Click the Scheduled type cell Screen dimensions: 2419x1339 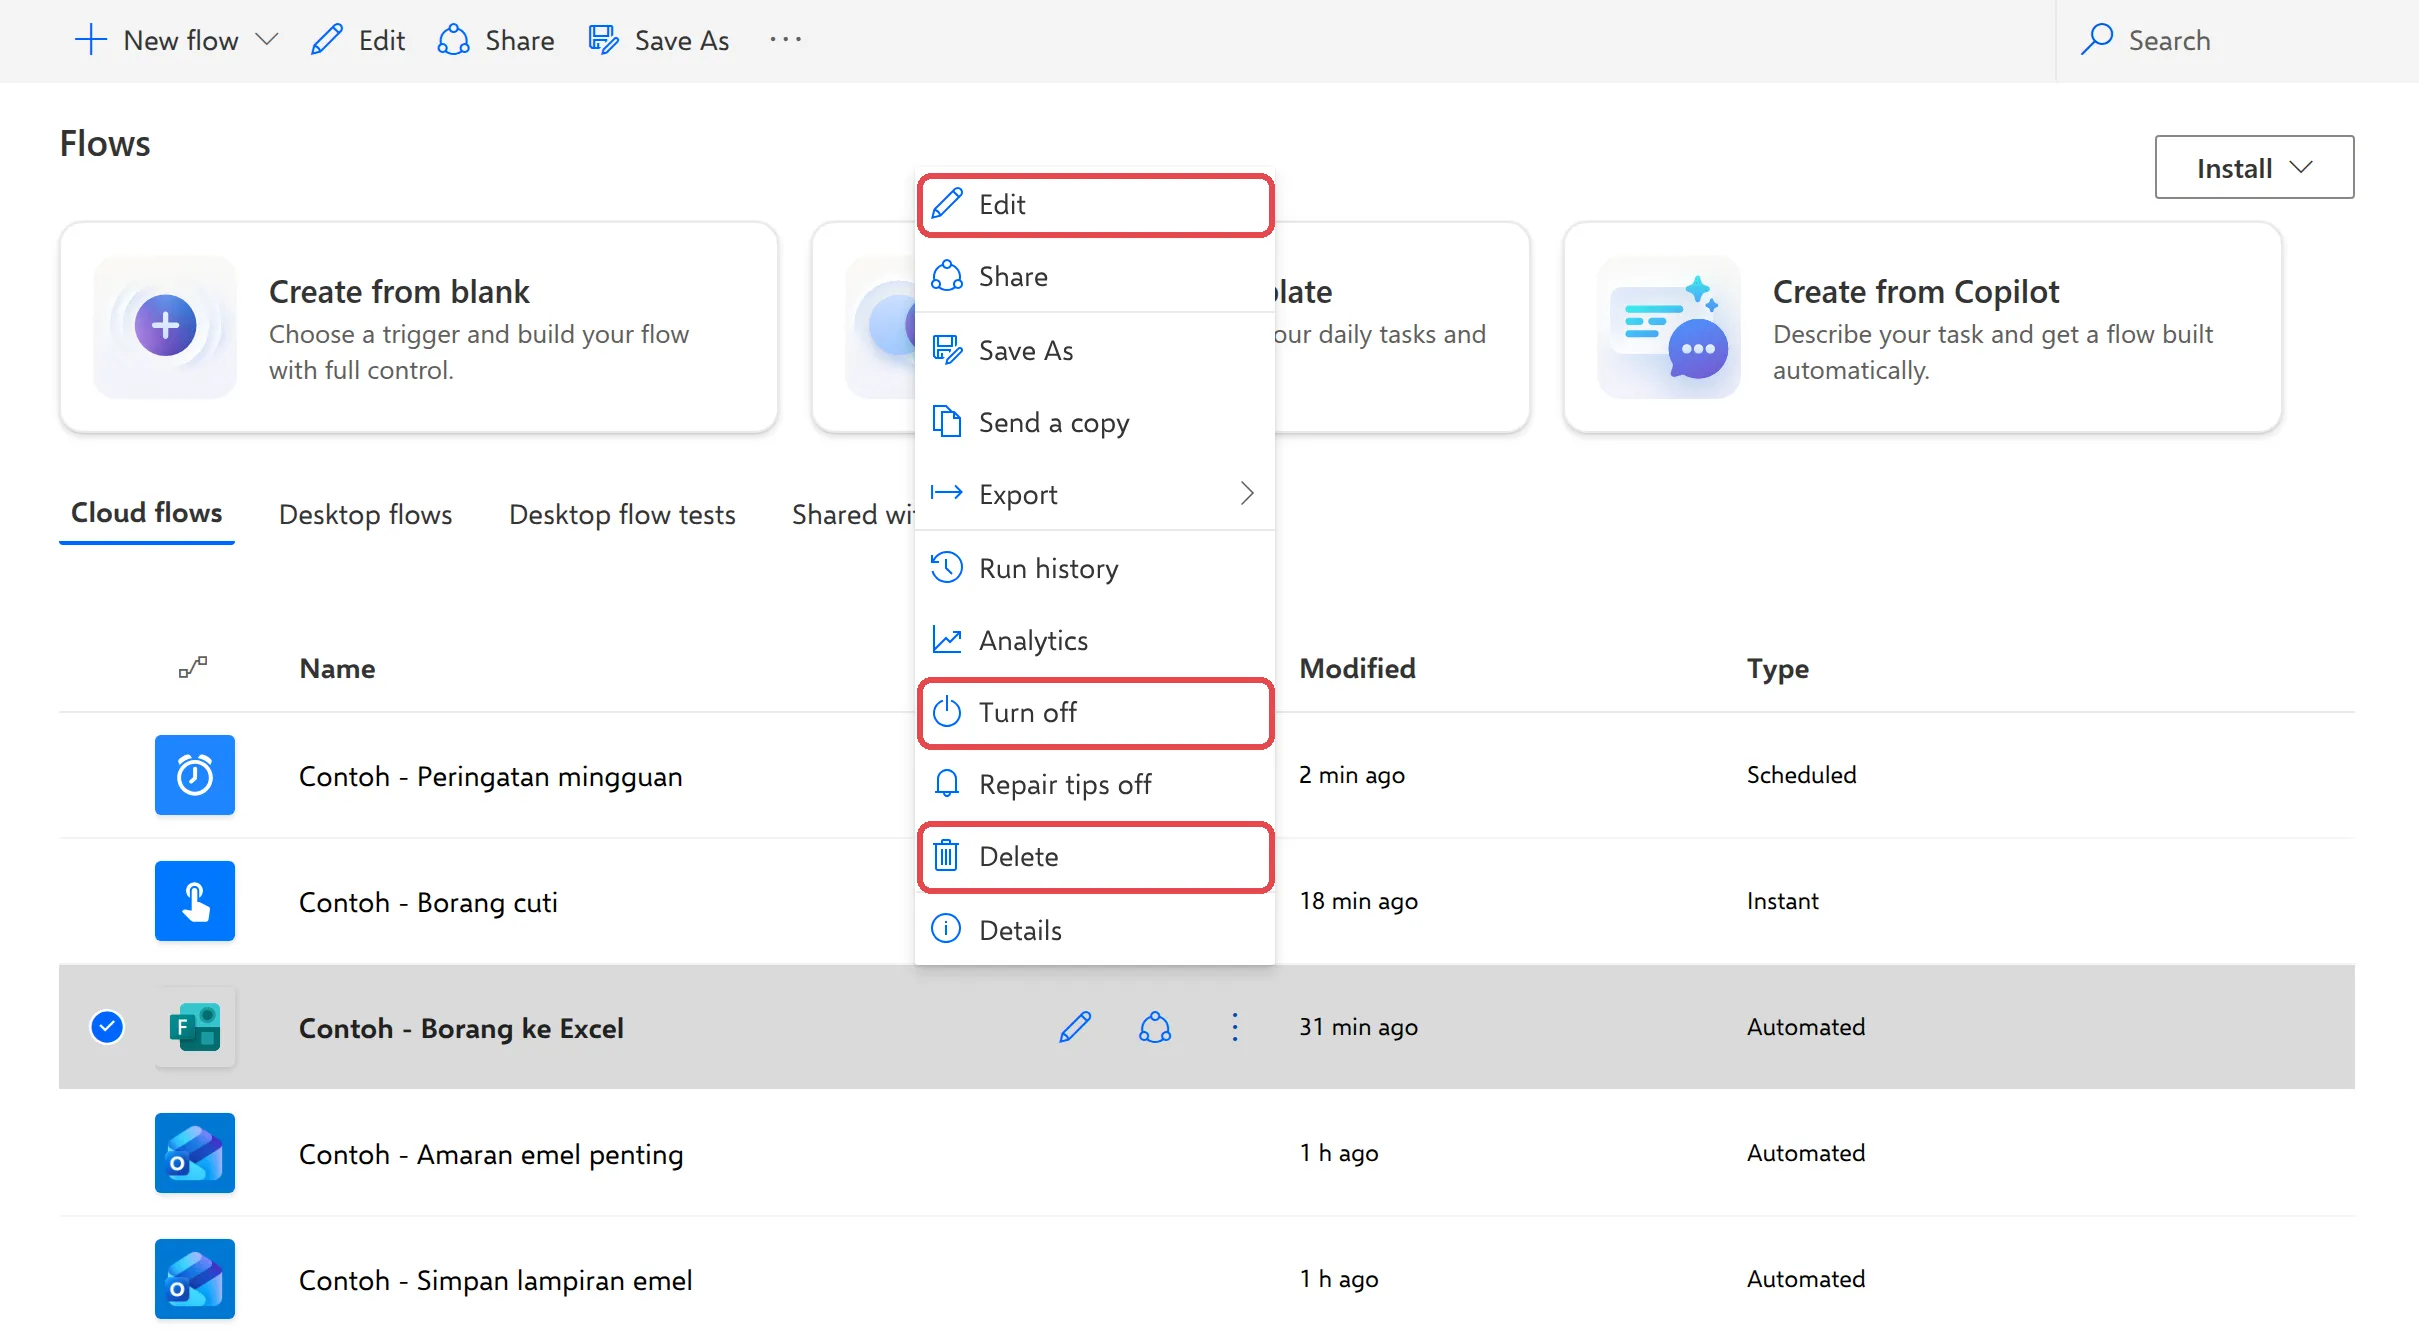pos(1801,775)
